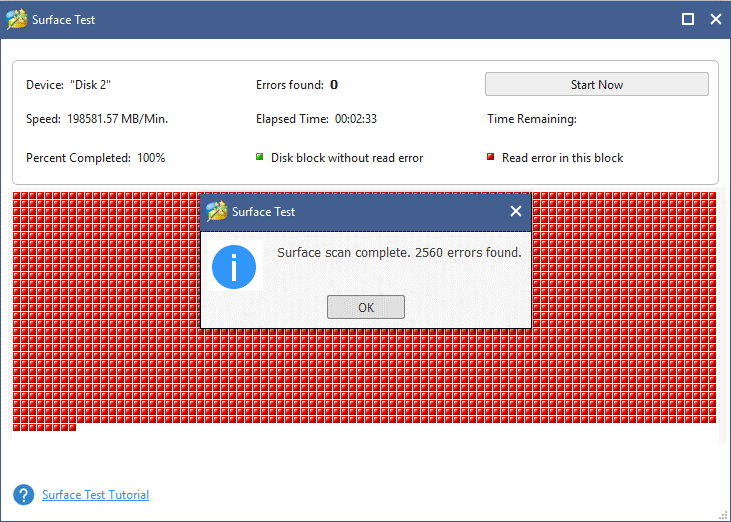Click the blue information icon in dialog
Image resolution: width=731 pixels, height=522 pixels.
point(234,266)
